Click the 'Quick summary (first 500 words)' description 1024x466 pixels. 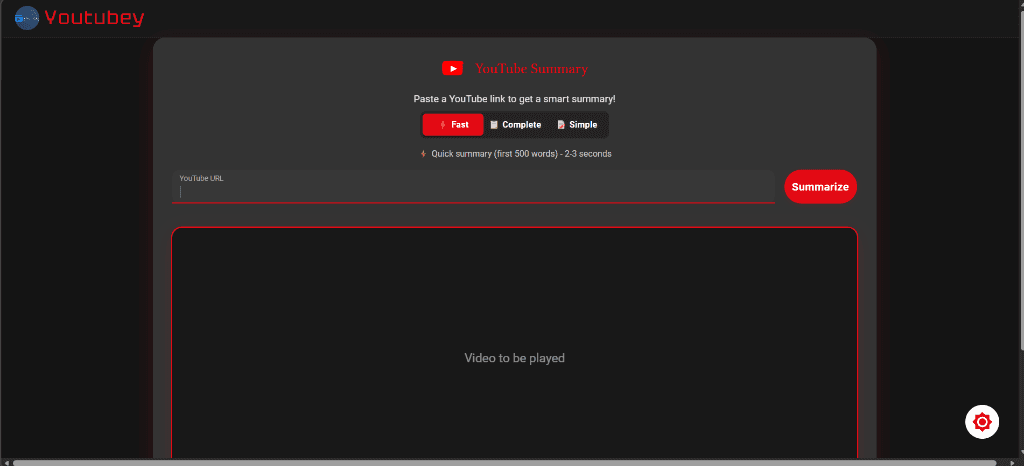[x=516, y=154]
